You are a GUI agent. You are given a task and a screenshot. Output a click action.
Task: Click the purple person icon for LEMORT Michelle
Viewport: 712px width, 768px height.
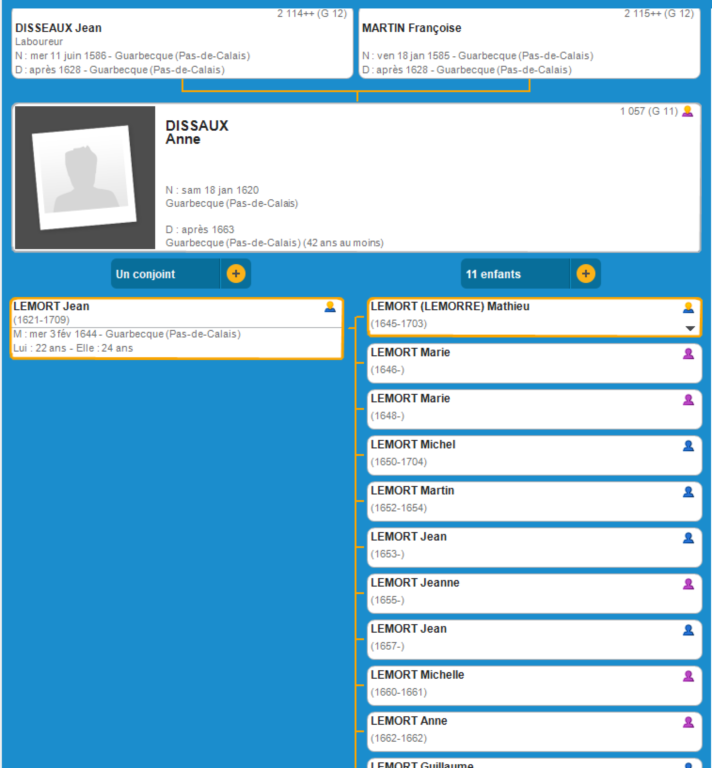(688, 676)
